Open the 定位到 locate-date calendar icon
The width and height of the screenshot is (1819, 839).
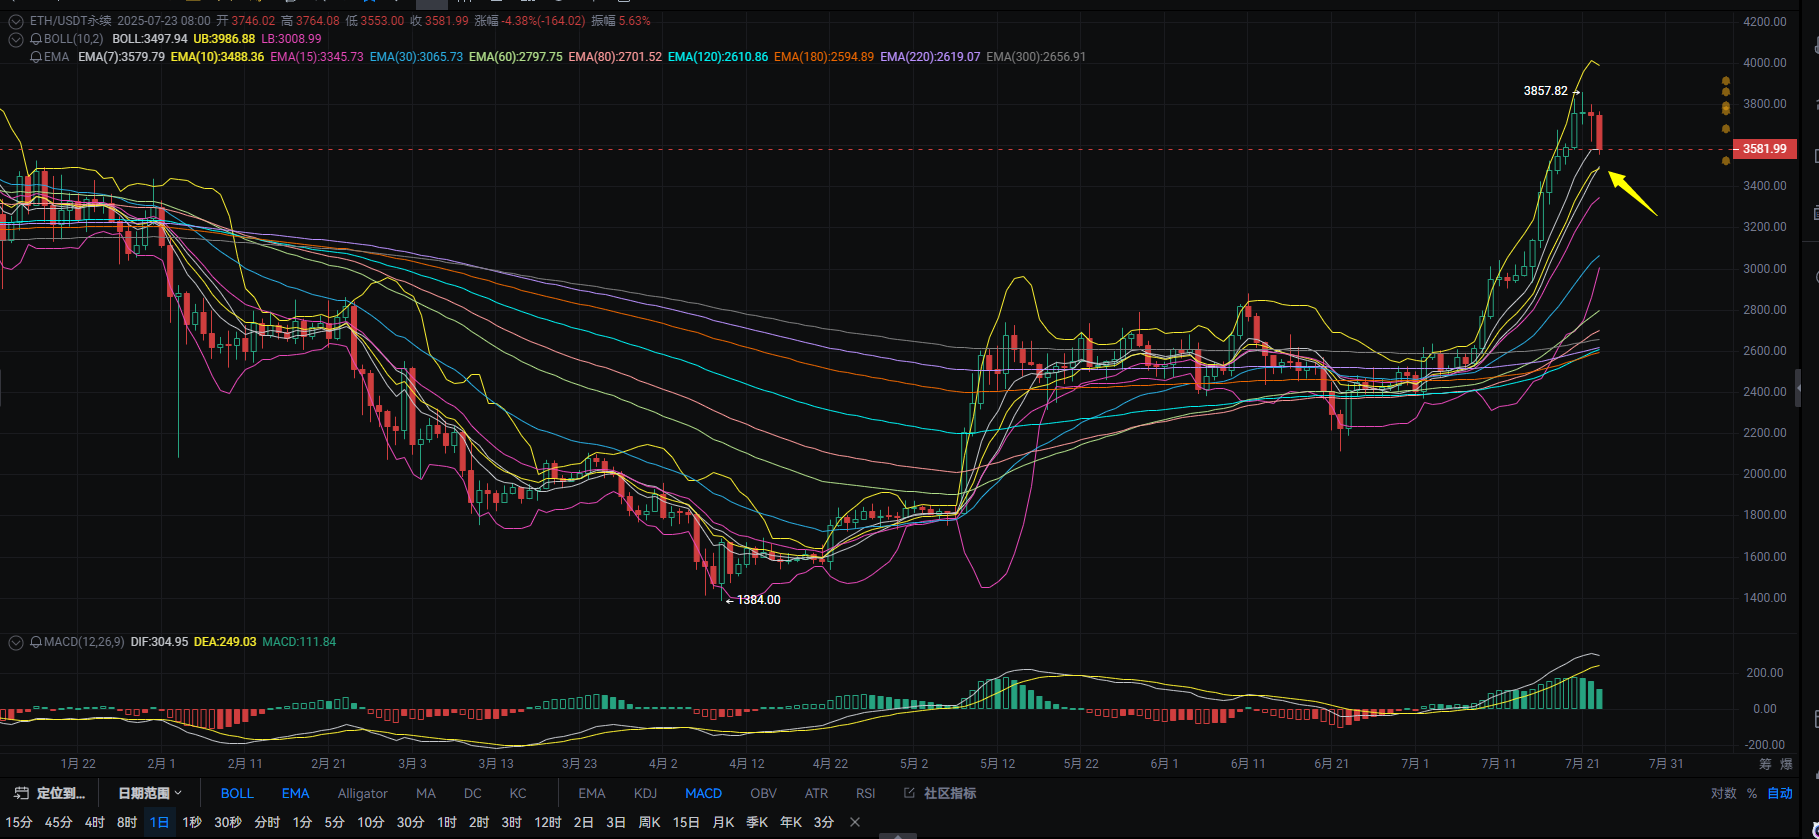21,793
